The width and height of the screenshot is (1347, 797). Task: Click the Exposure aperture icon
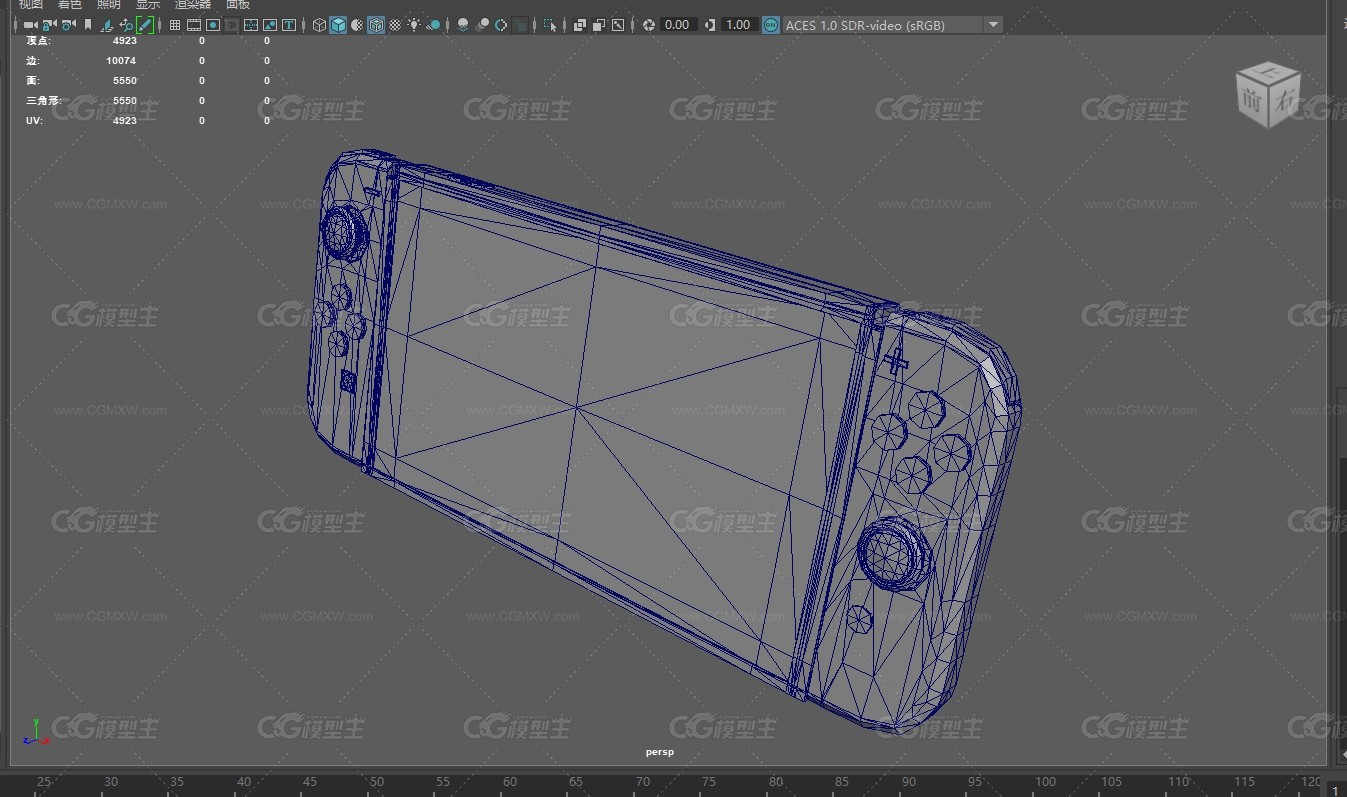tap(648, 25)
